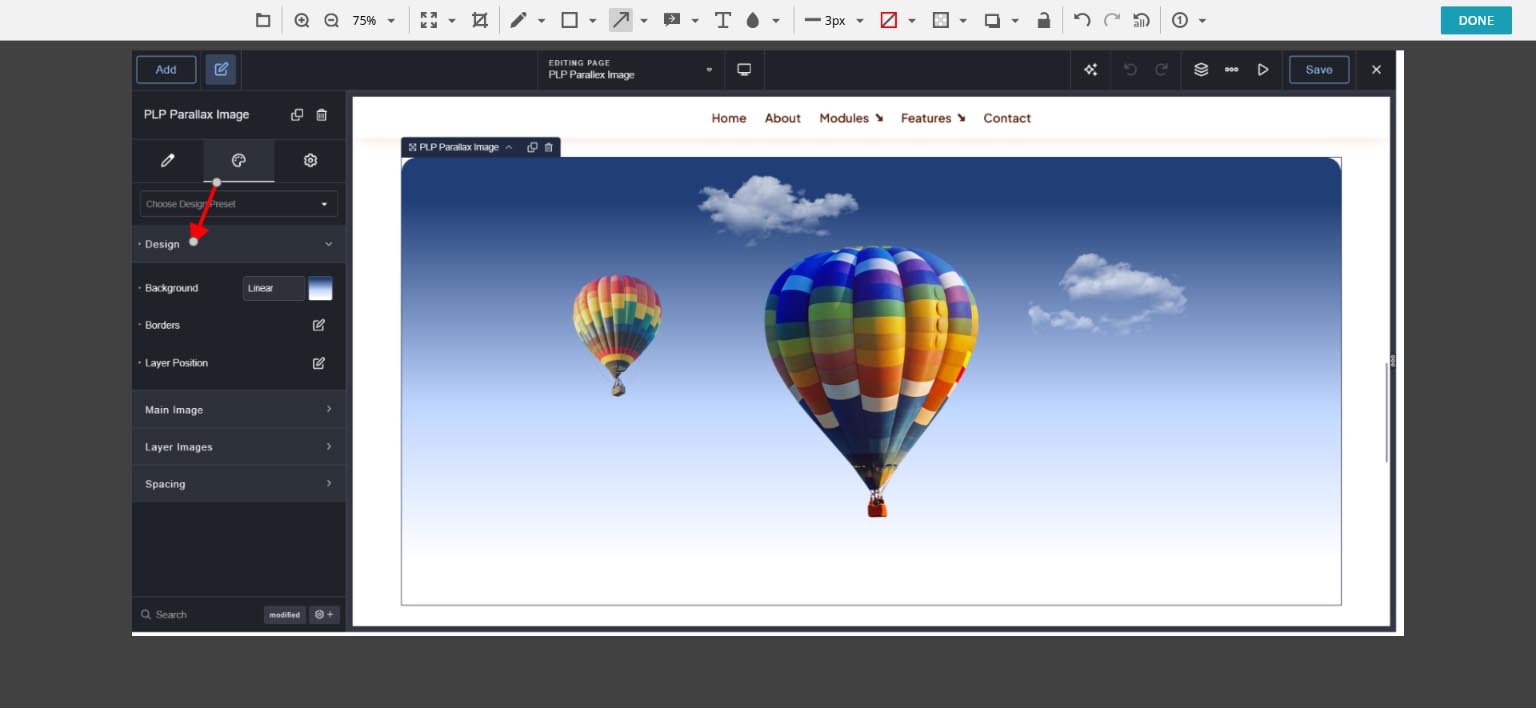Screen dimensions: 1536x708
Task: Click the fit-to-screen expand icon
Action: 429,20
